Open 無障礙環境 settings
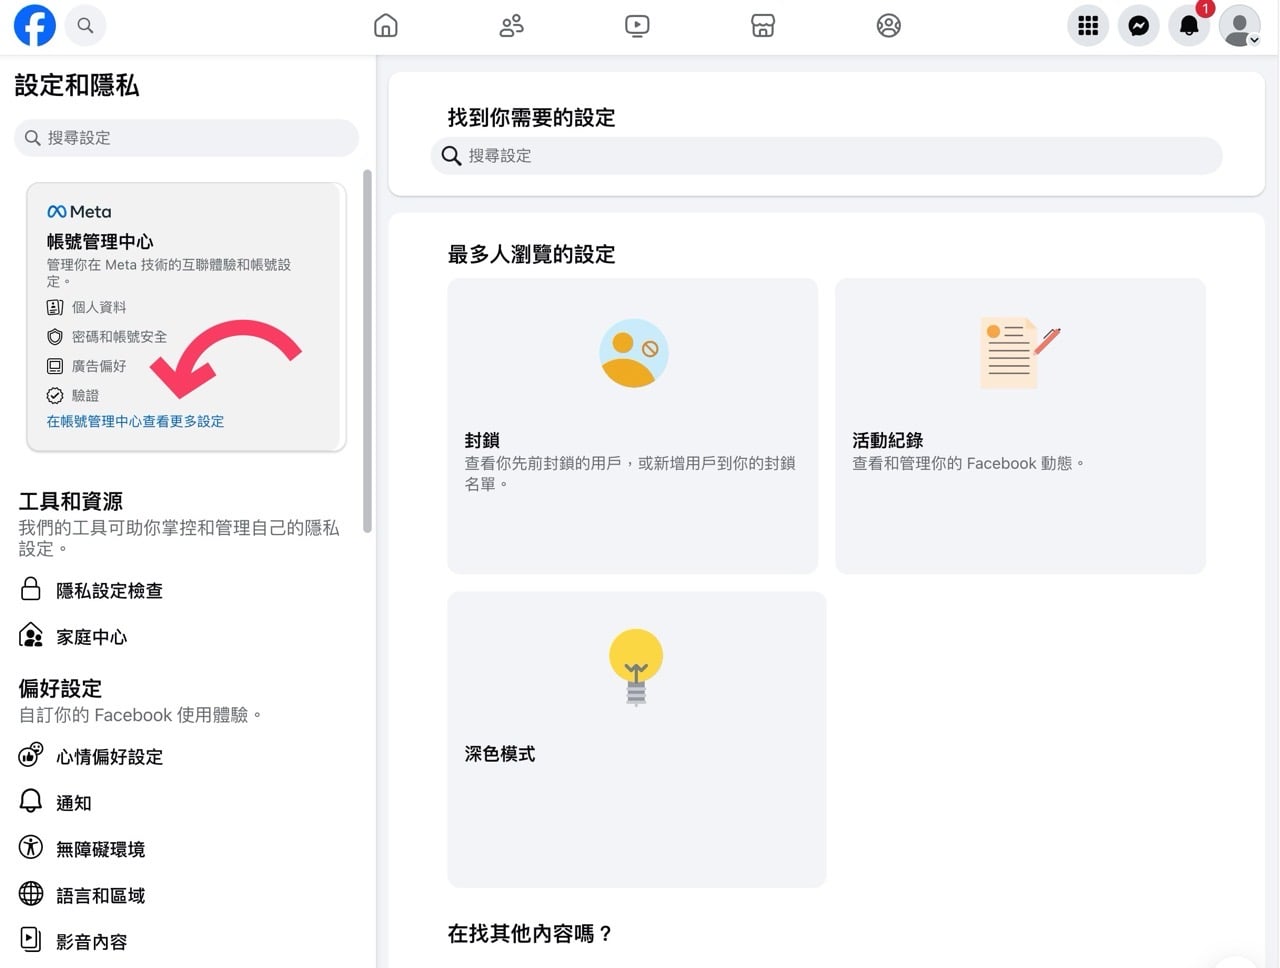 (100, 848)
